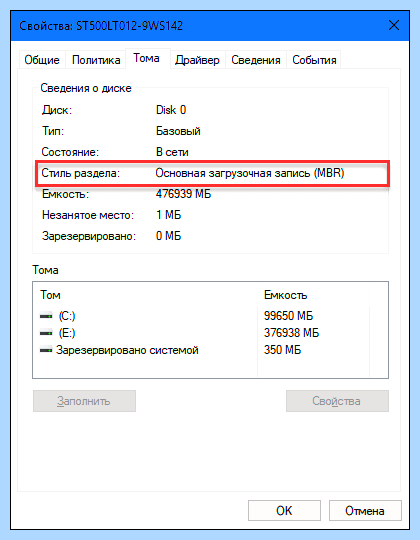This screenshot has height=540, width=420.
Task: Click the Состояние label
Action: (70, 152)
